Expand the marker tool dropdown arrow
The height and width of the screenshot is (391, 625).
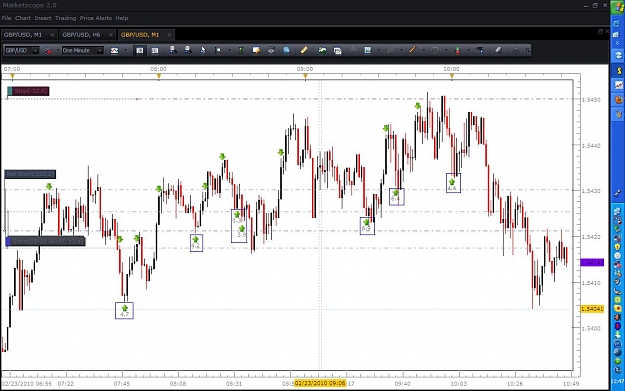tap(229, 50)
